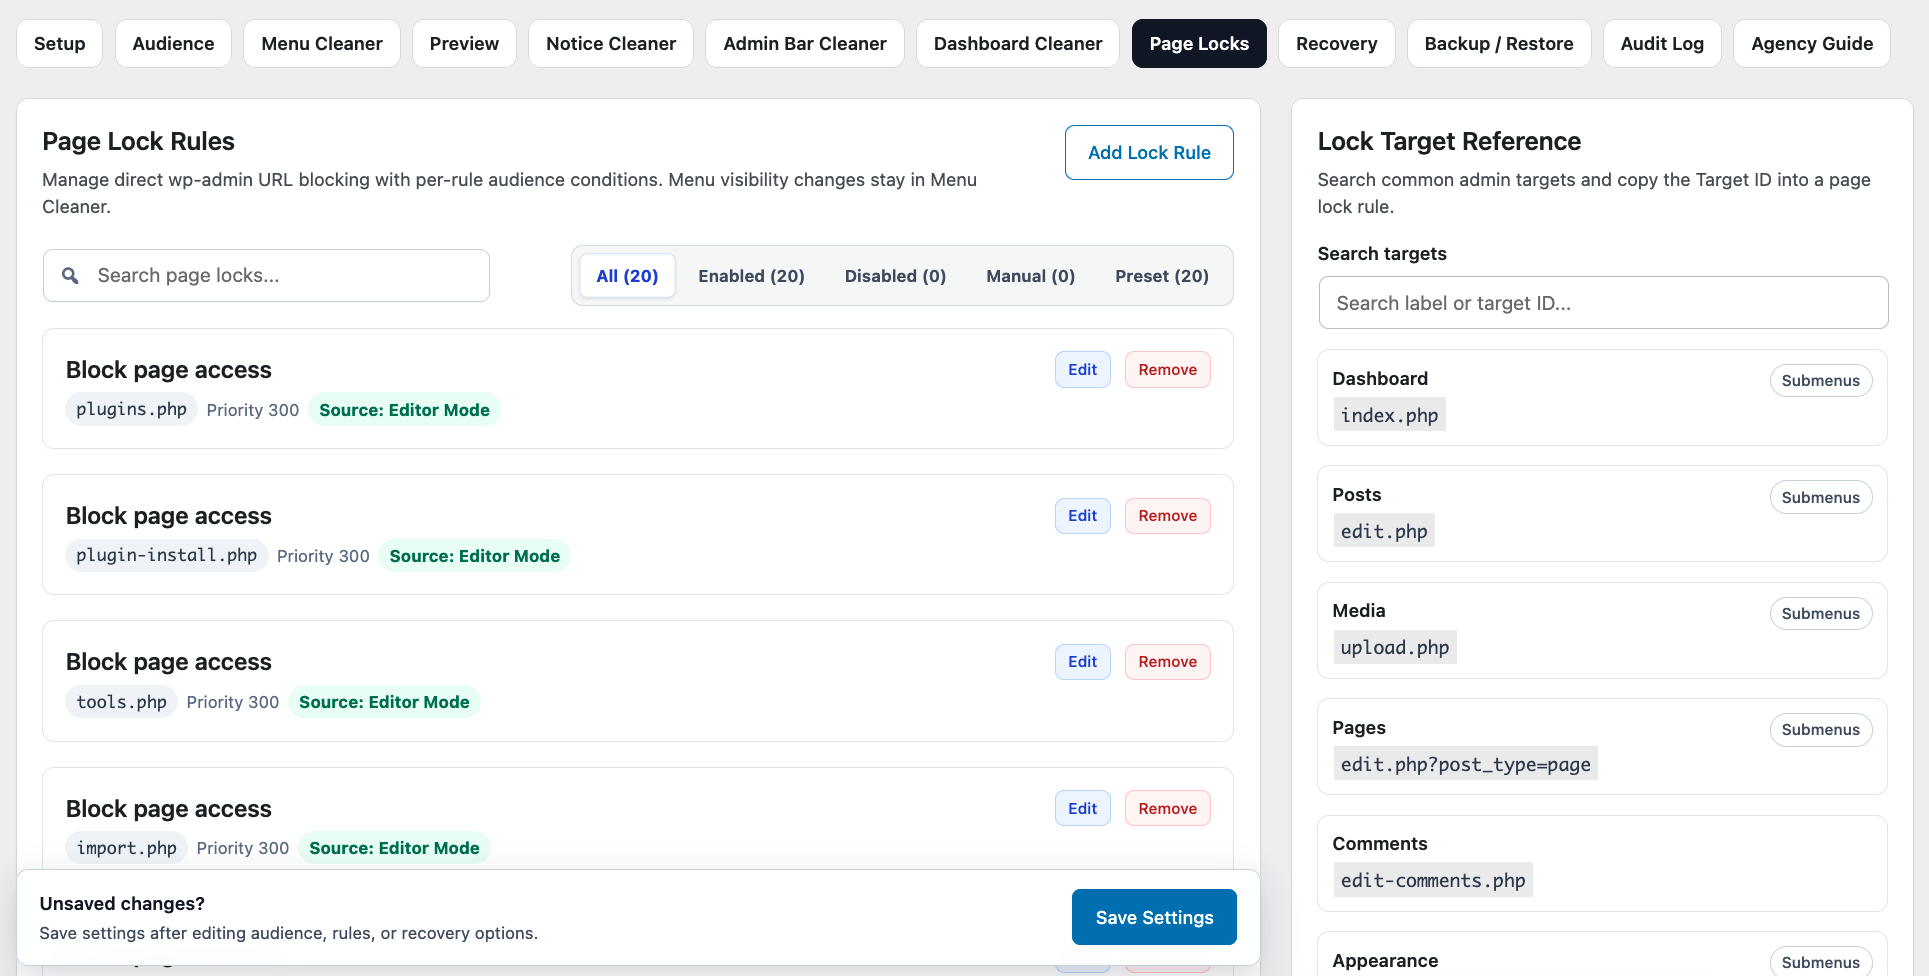The height and width of the screenshot is (976, 1929).
Task: Expand Submenus for Appearance target
Action: point(1821,962)
